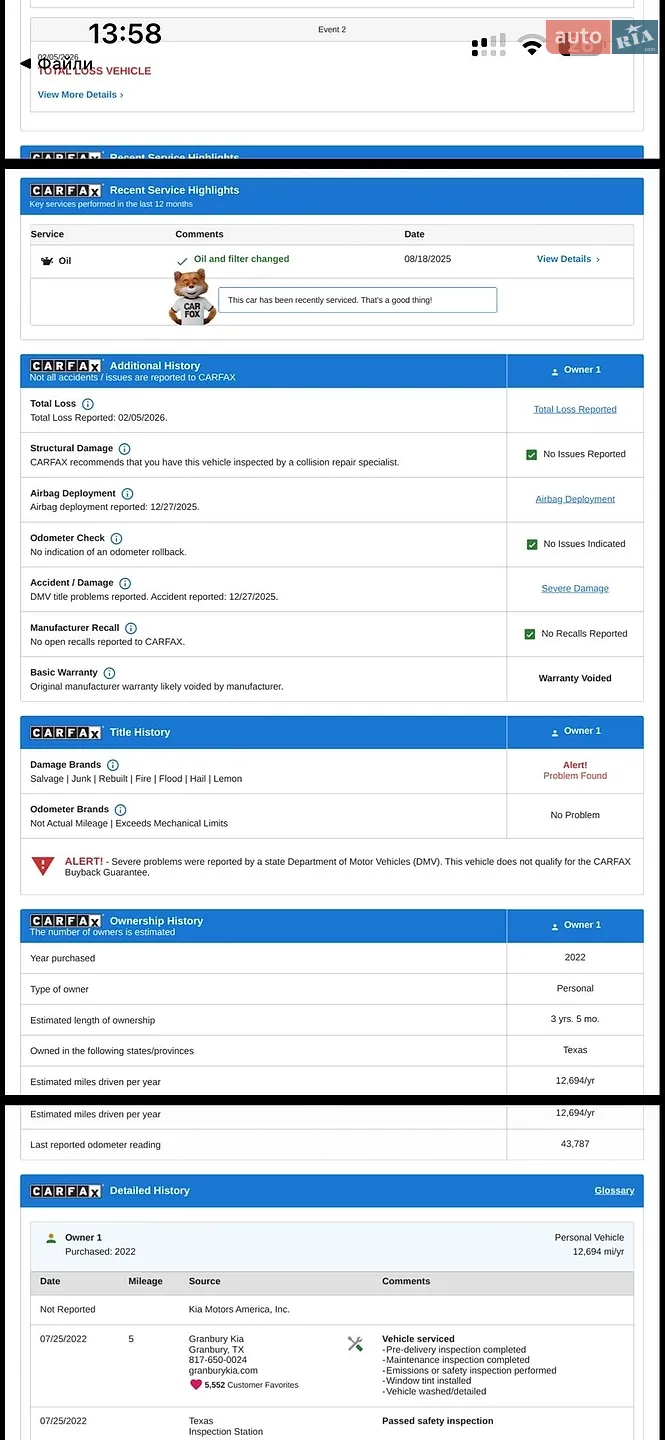Viewport: 665px width, 1440px height.
Task: Open the Total Loss Reported link
Action: pos(575,410)
